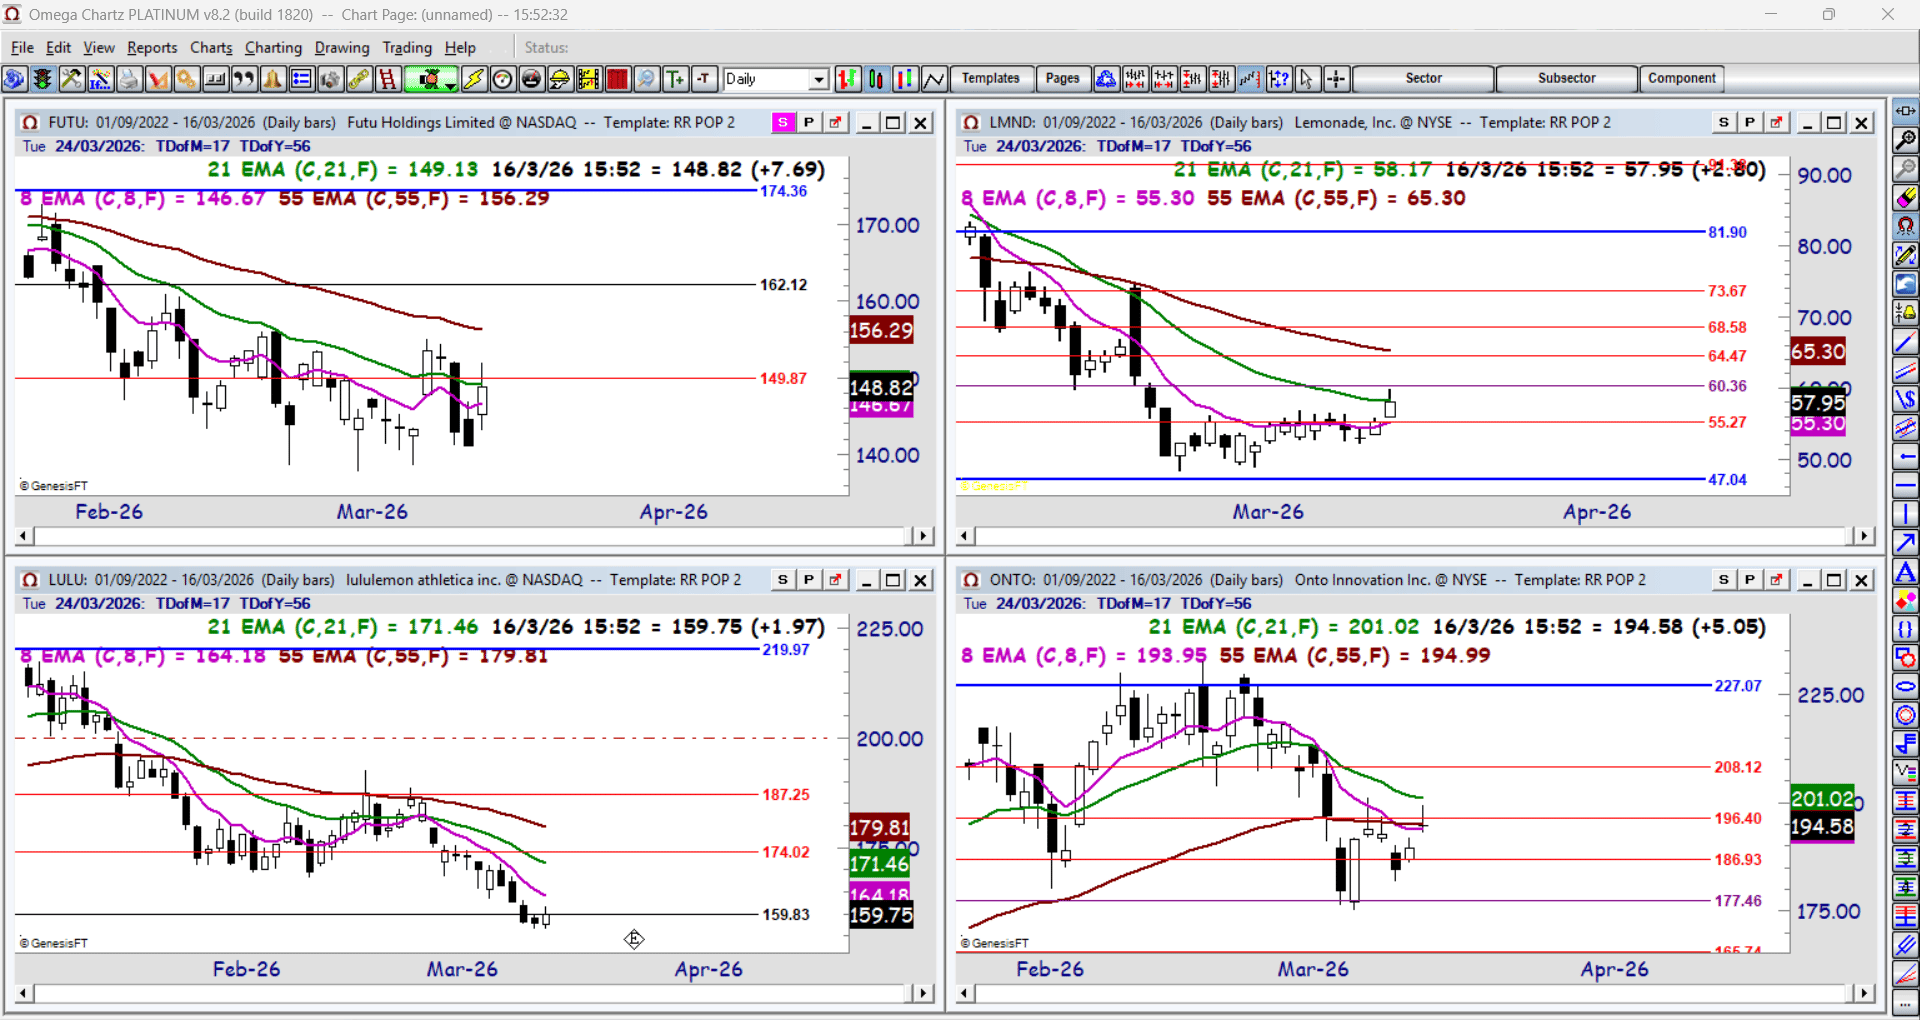1920x1020 pixels.
Task: Click the Sector button
Action: click(1423, 79)
